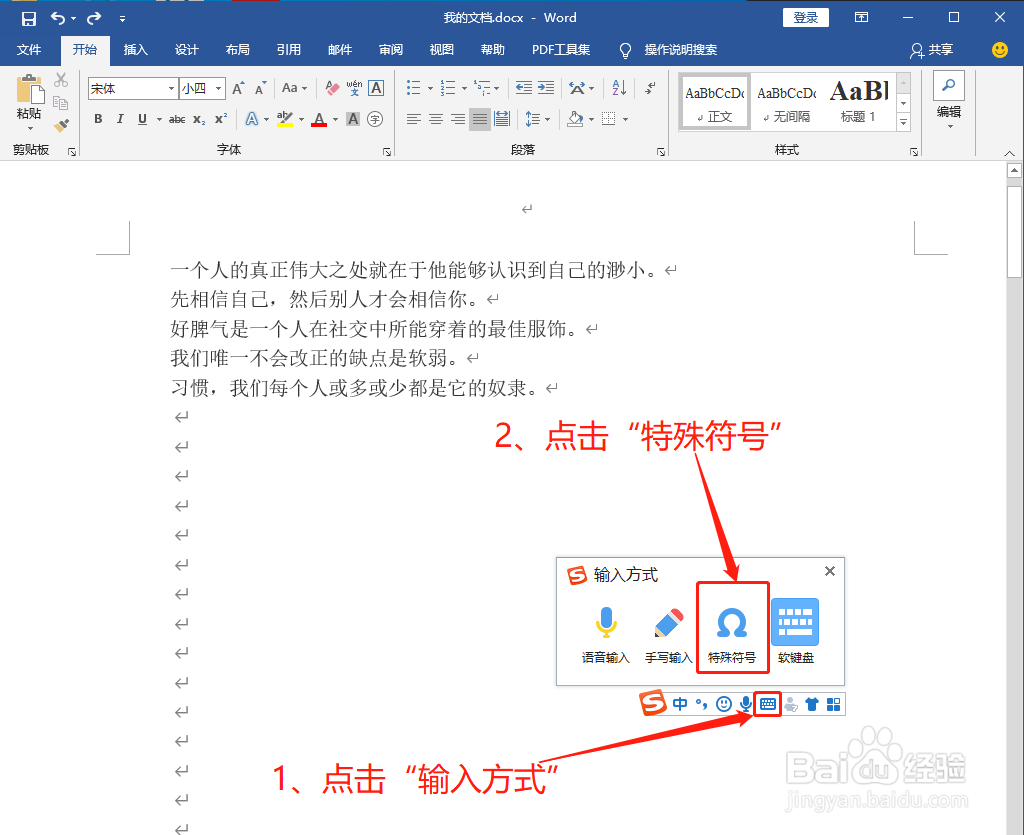Apply the red font color swatch
Image resolution: width=1024 pixels, height=835 pixels.
click(x=319, y=118)
